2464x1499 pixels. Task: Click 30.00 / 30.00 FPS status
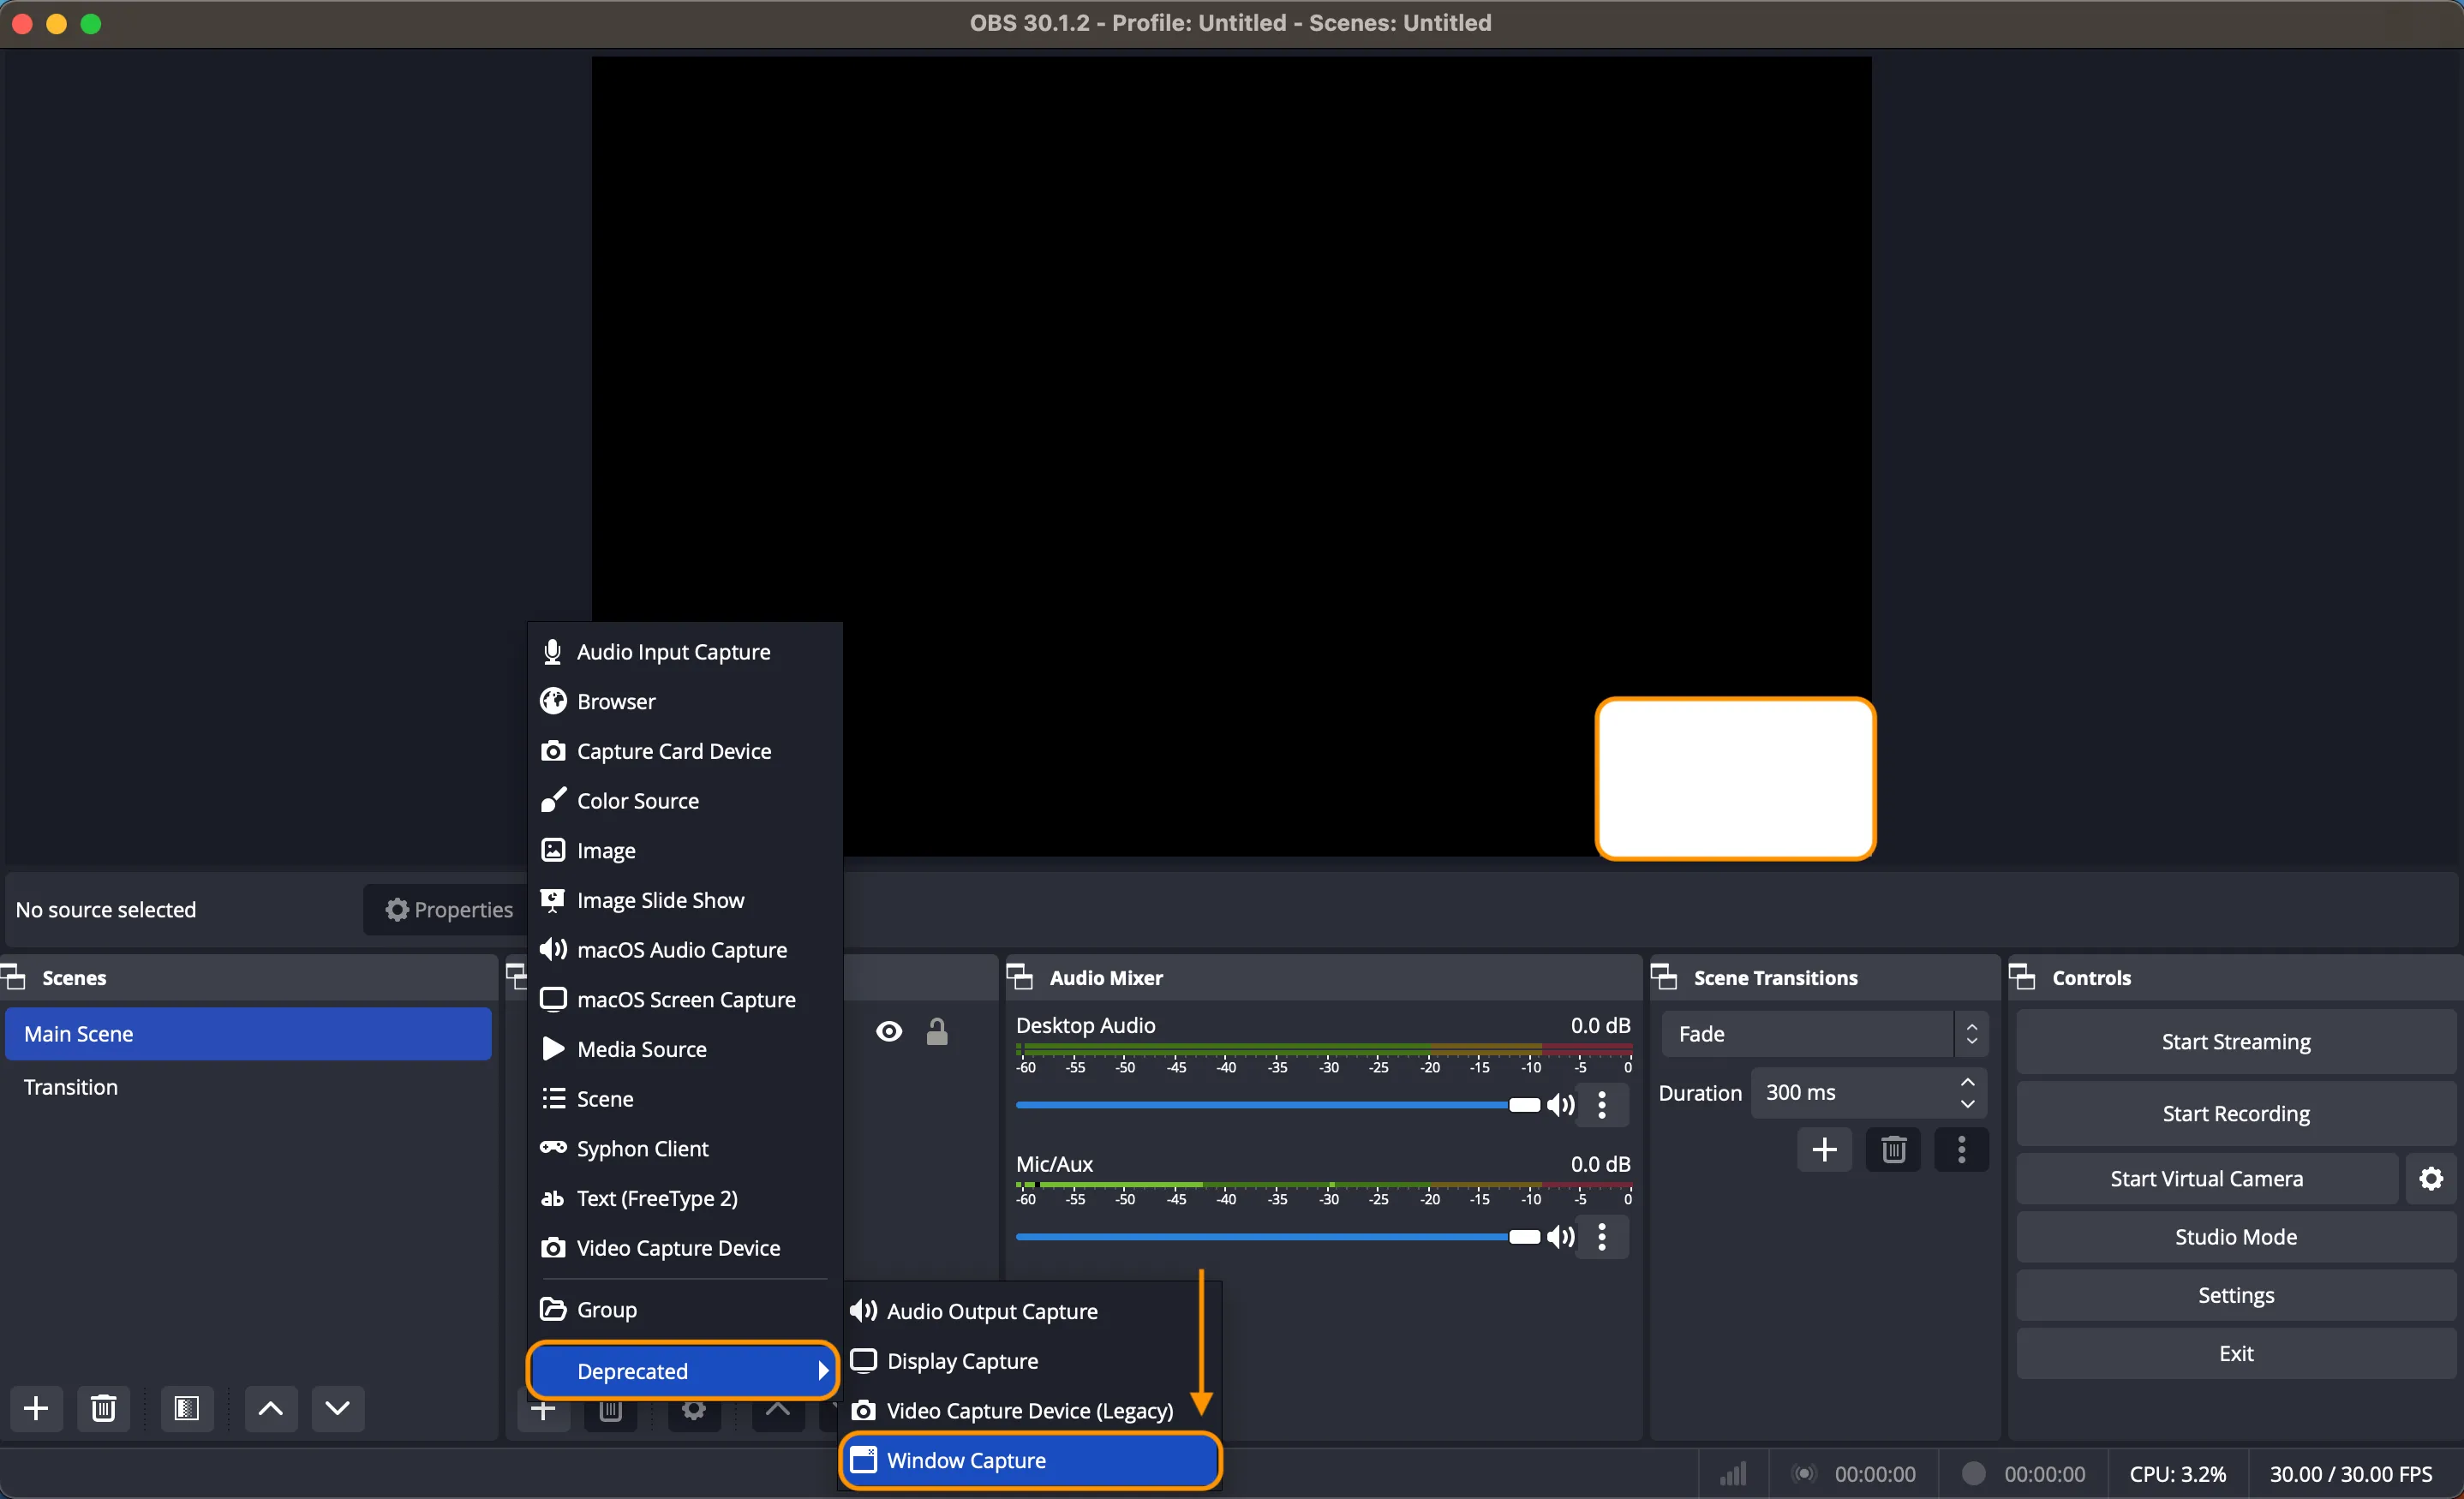click(2350, 1473)
